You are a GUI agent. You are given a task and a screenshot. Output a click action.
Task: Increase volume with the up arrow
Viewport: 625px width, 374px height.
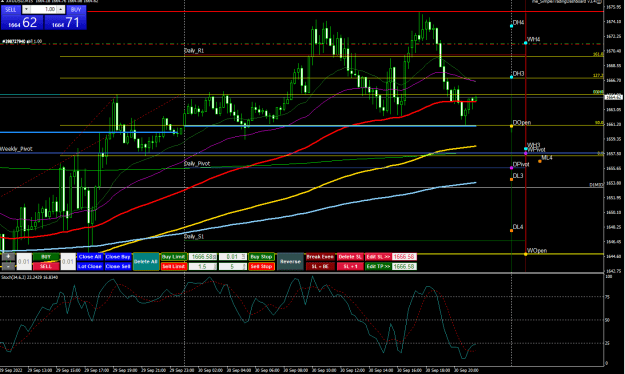(x=61, y=9)
